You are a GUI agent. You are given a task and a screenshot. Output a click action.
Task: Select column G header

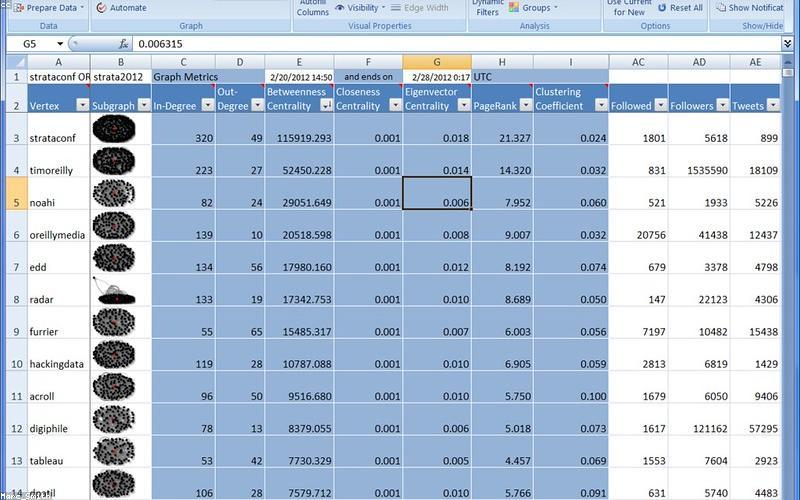coord(437,62)
